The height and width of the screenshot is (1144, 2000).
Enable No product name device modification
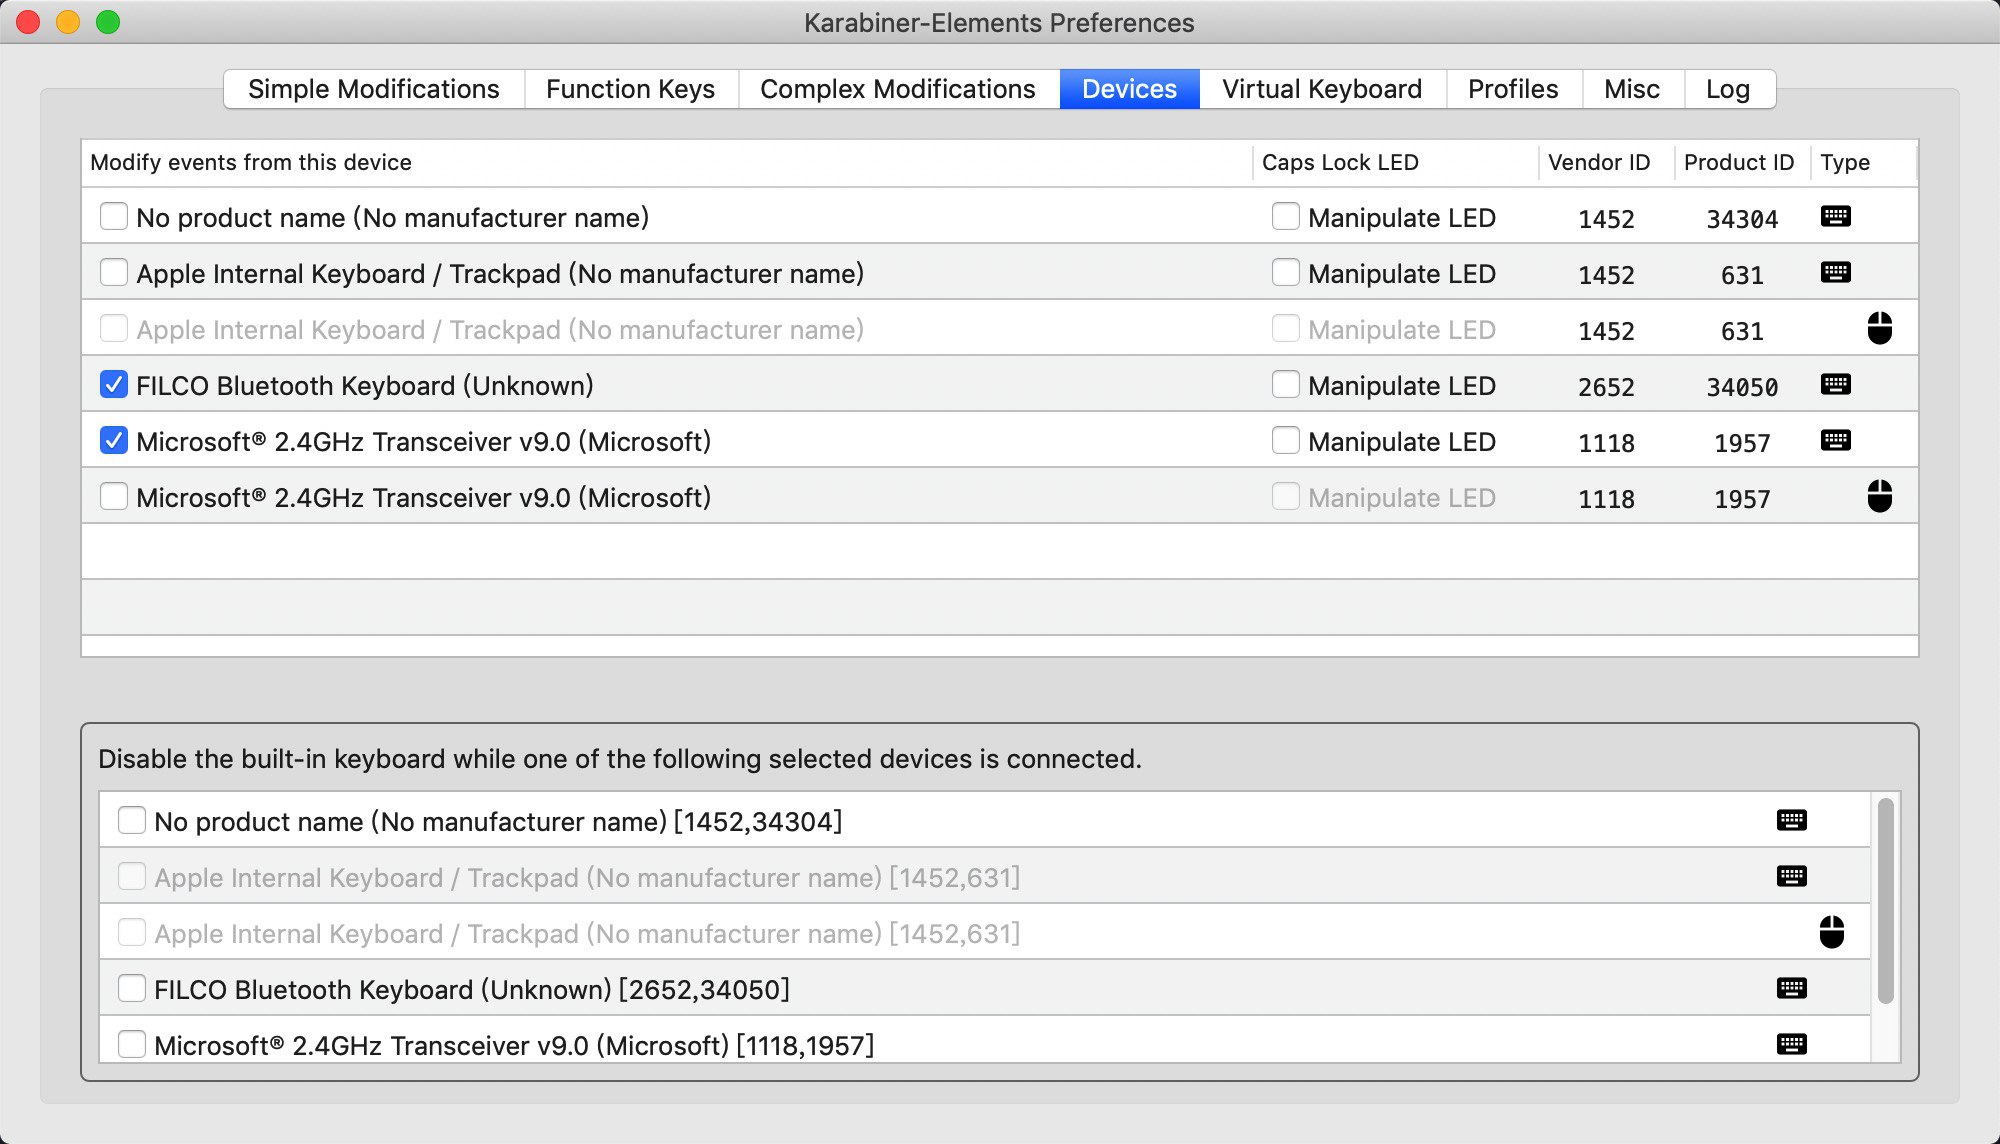[x=113, y=217]
